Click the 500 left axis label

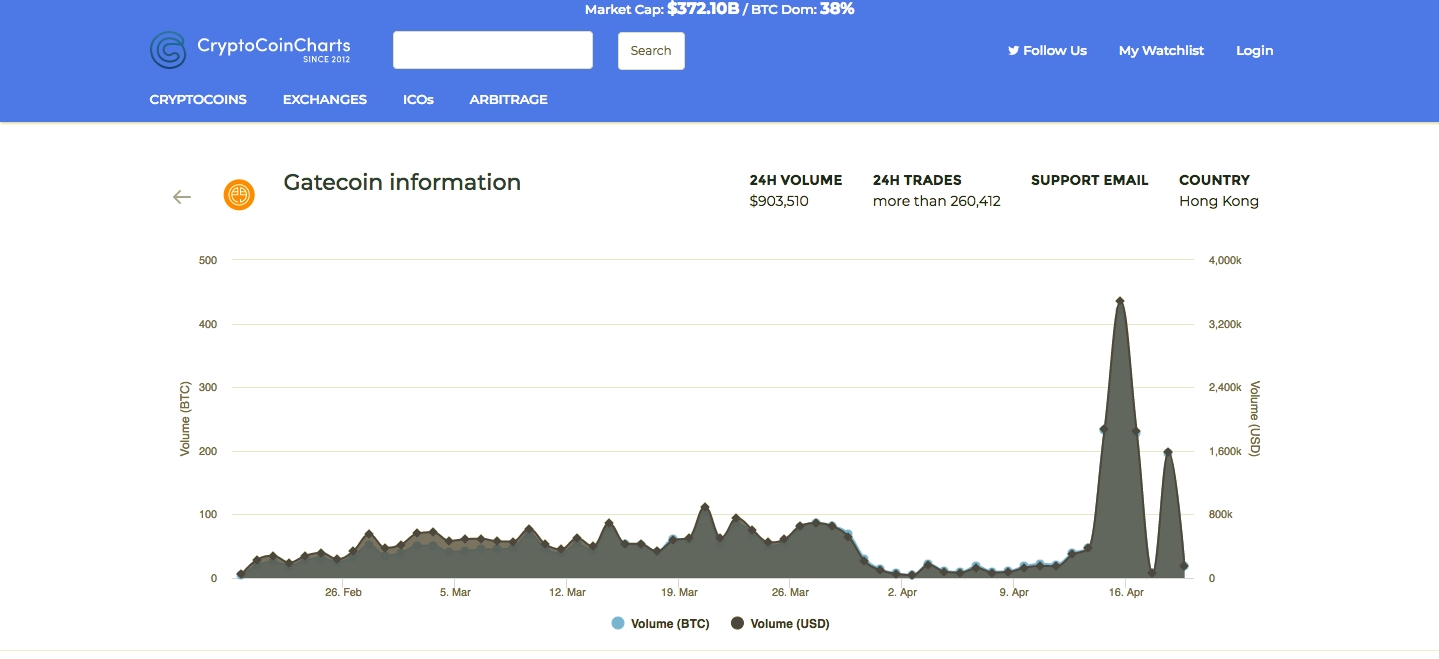(x=208, y=260)
